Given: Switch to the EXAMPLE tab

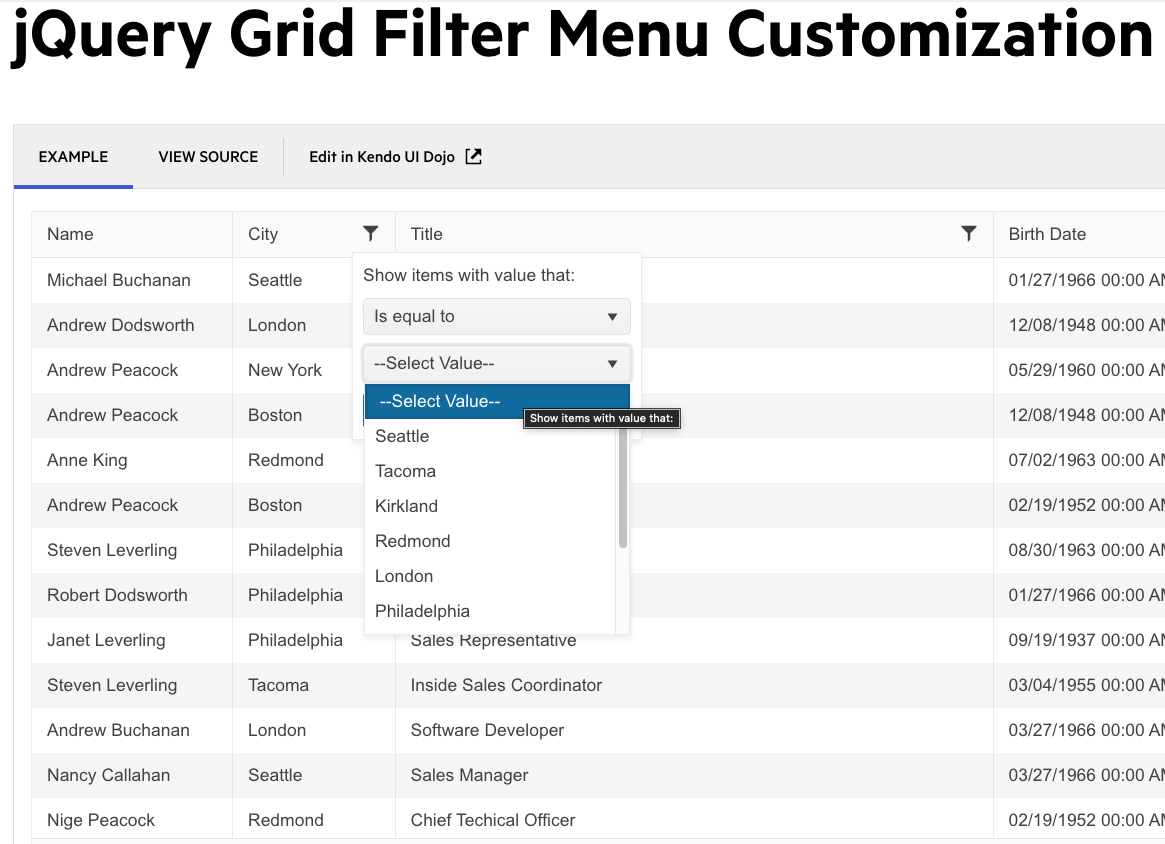Looking at the screenshot, I should (74, 157).
